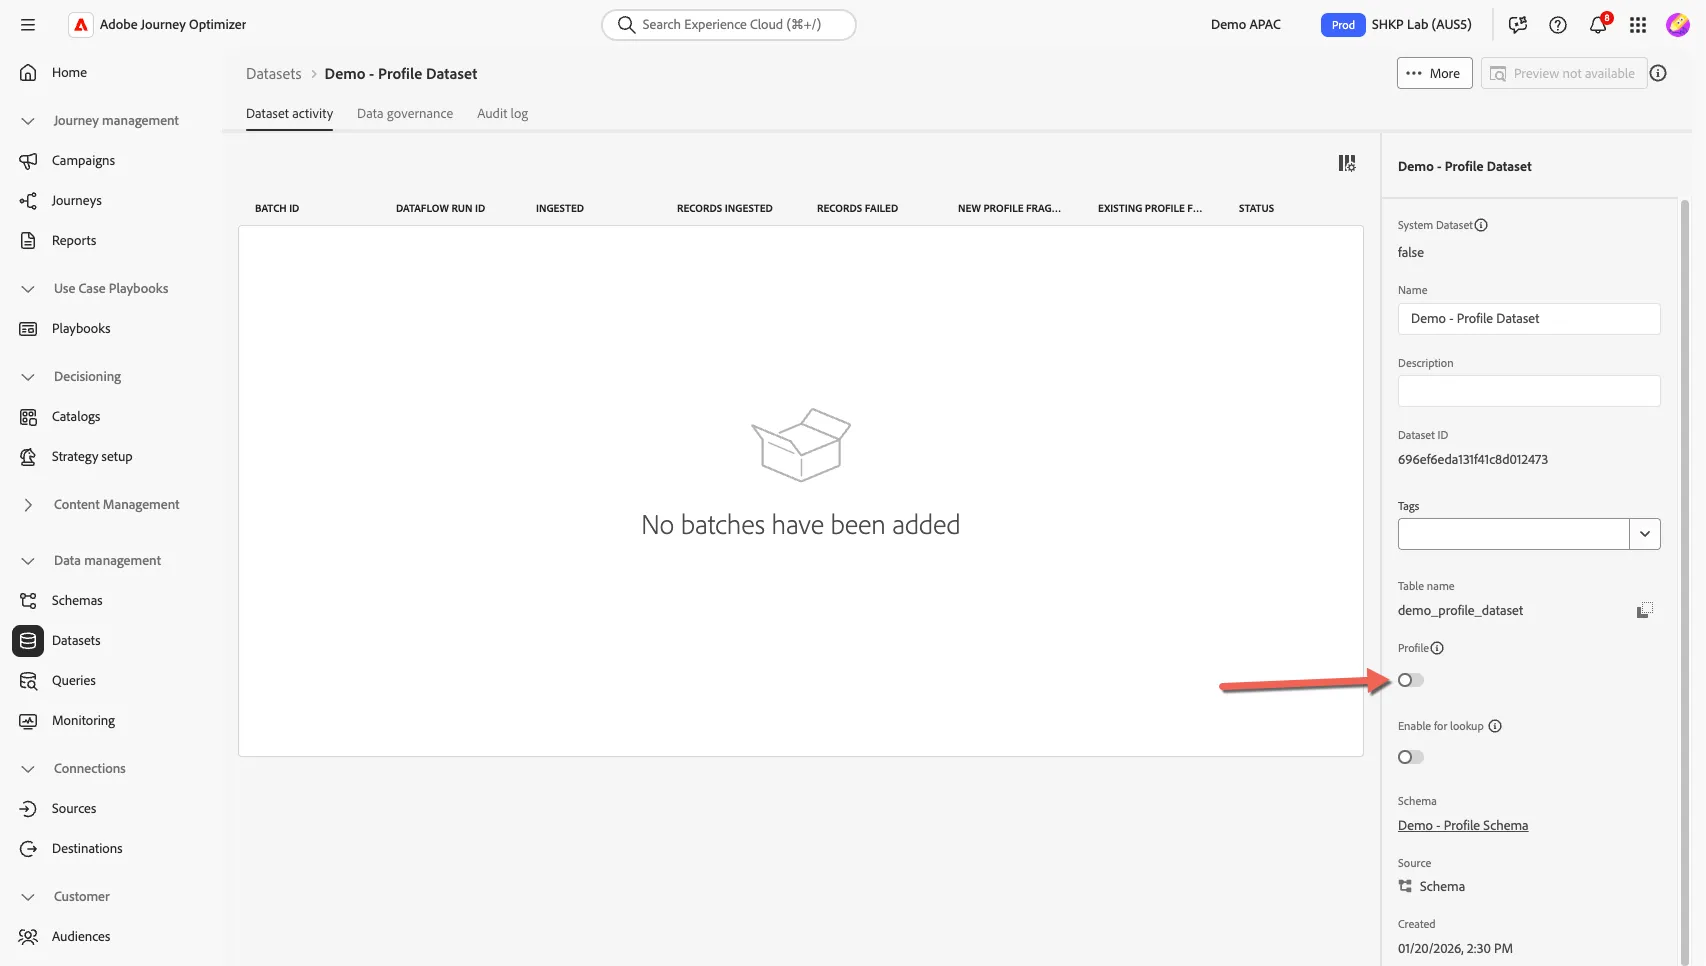Click the Home icon in sidebar
This screenshot has width=1706, height=966.
(x=28, y=73)
